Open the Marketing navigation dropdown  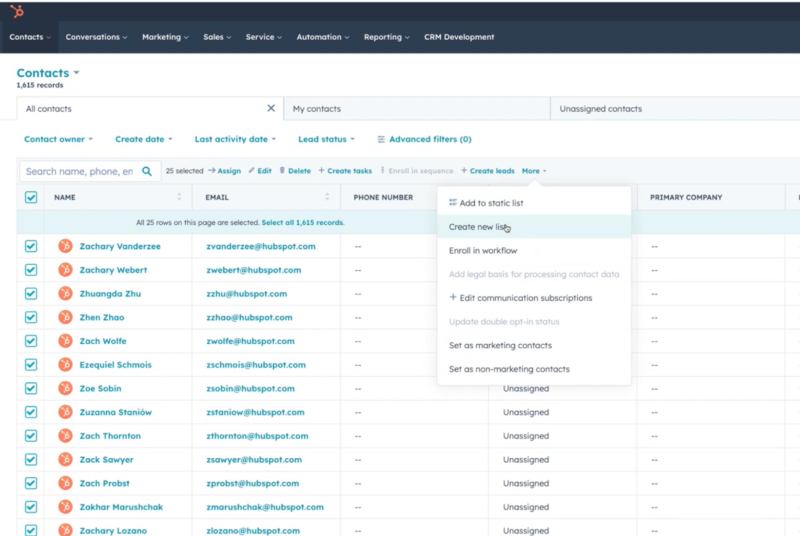pyautogui.click(x=165, y=37)
